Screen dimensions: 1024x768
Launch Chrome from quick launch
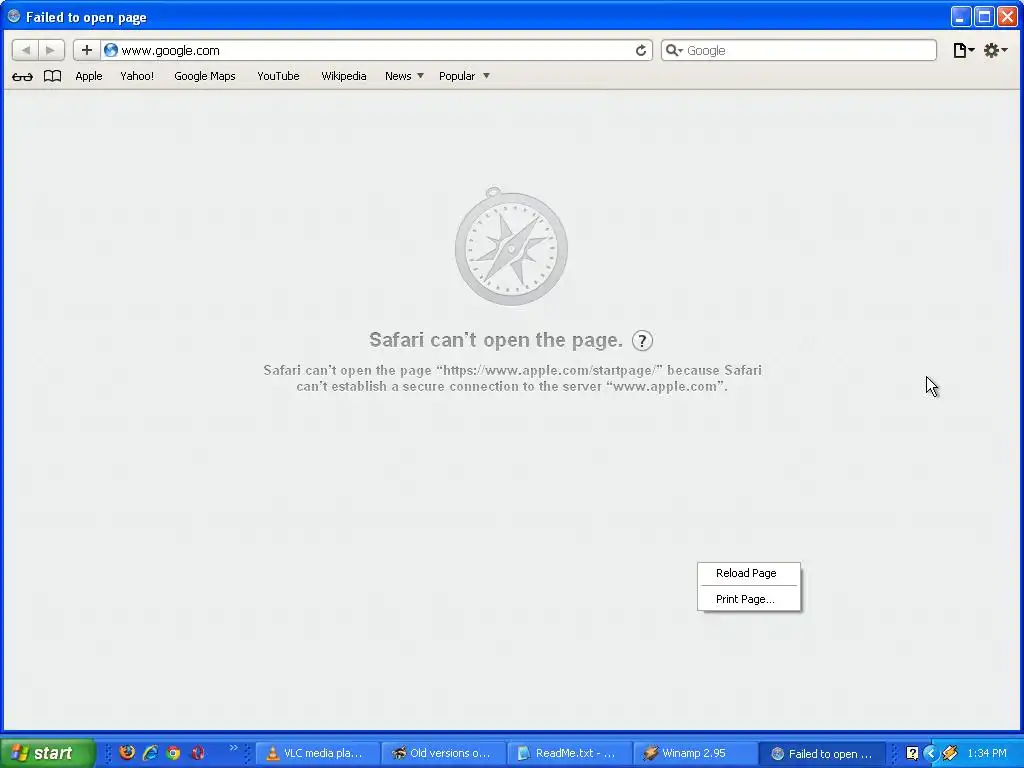174,753
